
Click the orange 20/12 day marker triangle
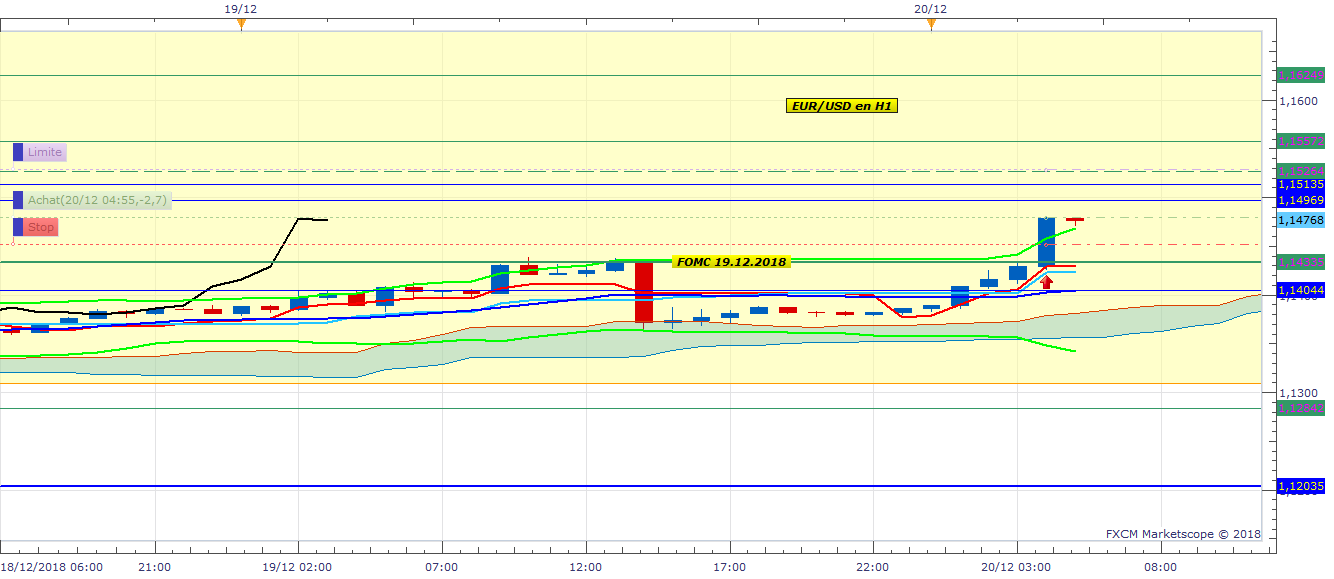click(931, 23)
